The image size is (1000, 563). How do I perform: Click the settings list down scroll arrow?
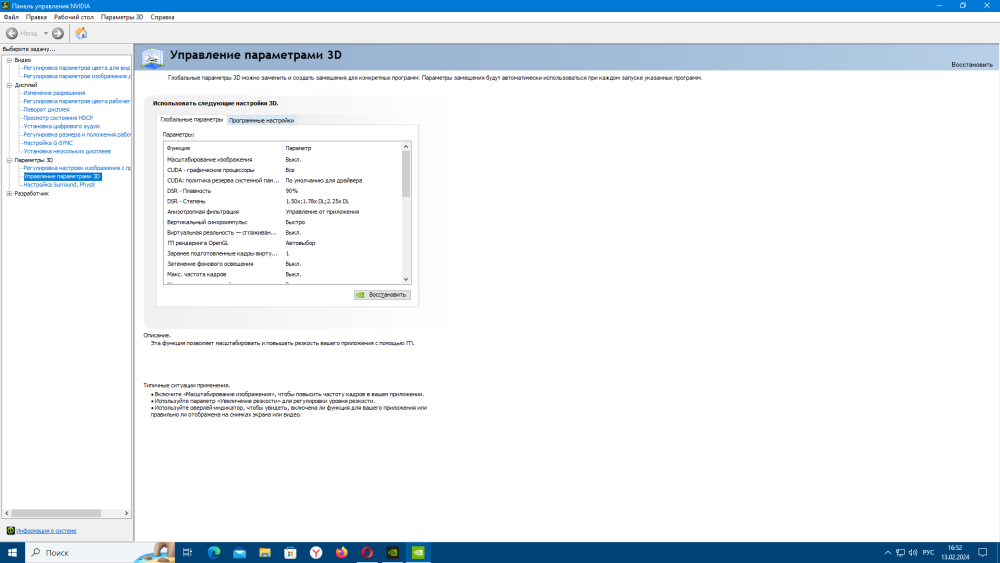(x=406, y=279)
